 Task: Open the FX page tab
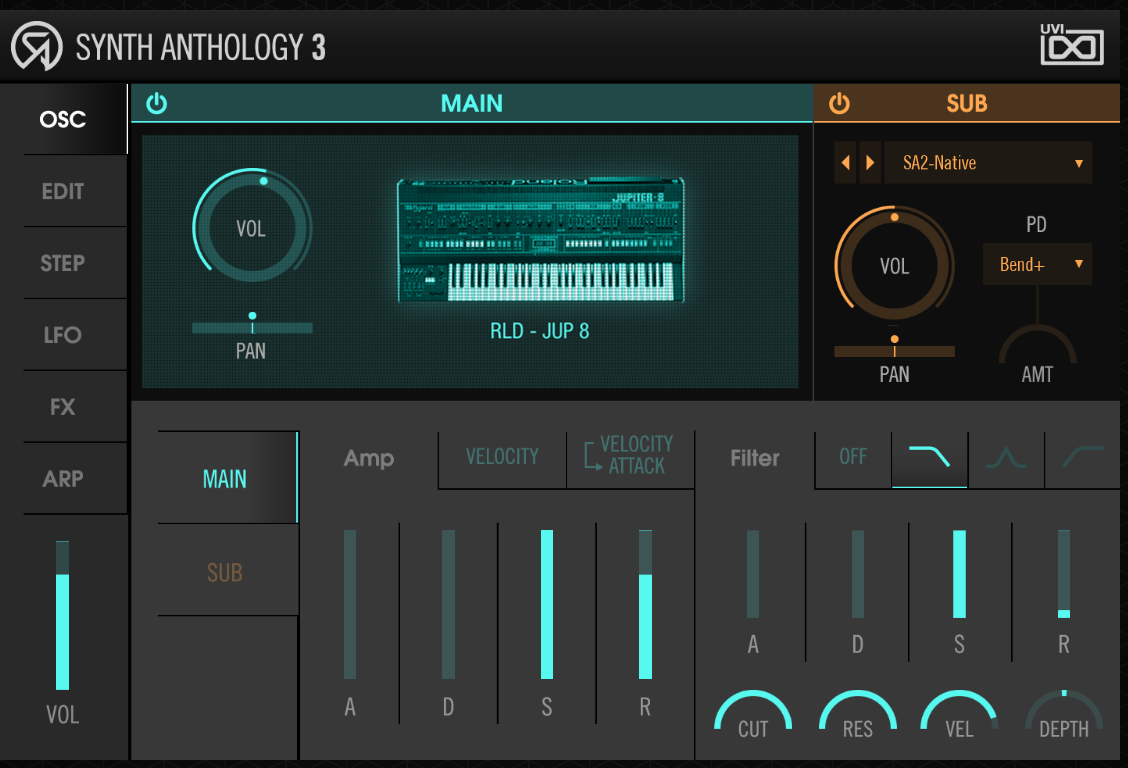pos(63,407)
